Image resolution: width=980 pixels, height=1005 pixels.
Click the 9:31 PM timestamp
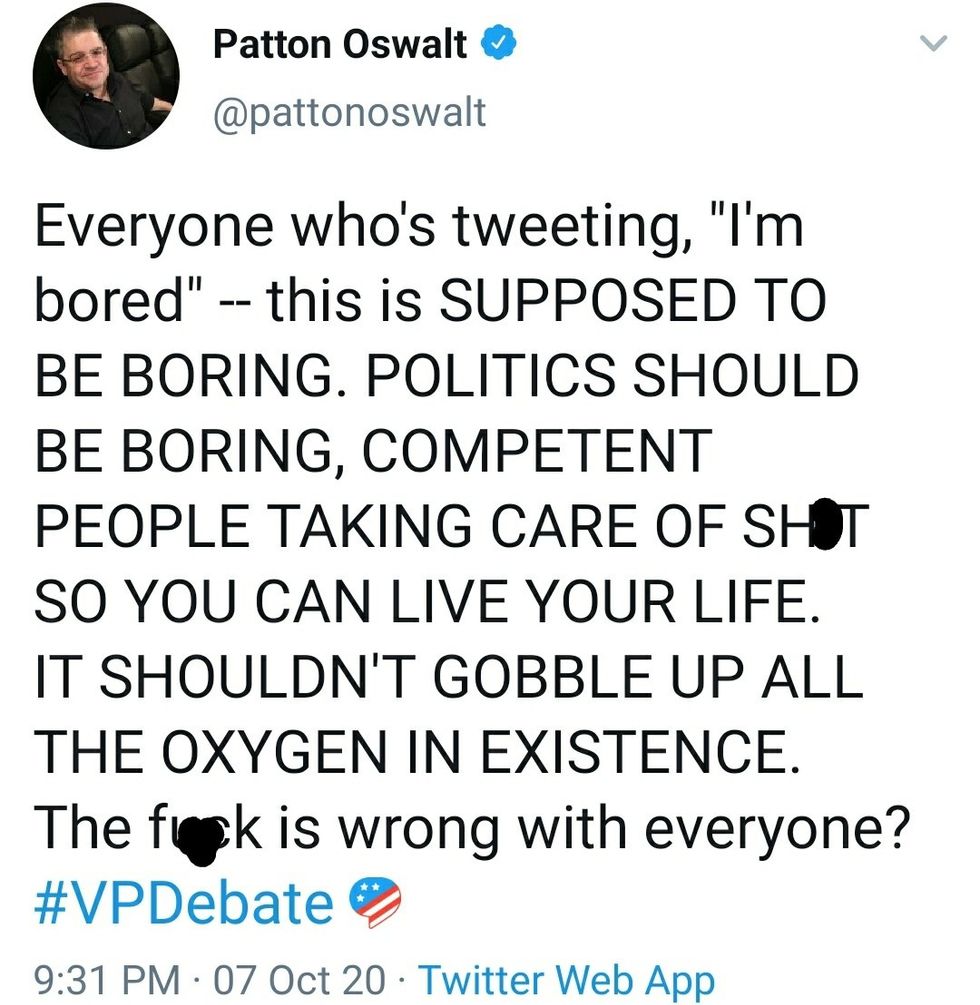108,980
